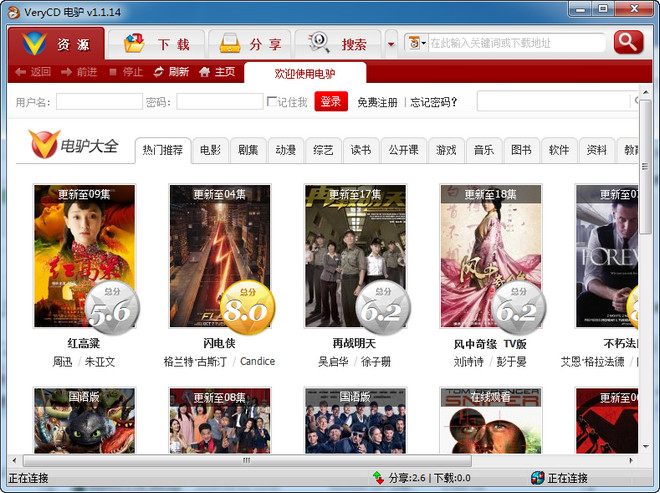The image size is (660, 493).
Task: Click the 用户名 username input field
Action: [99, 102]
